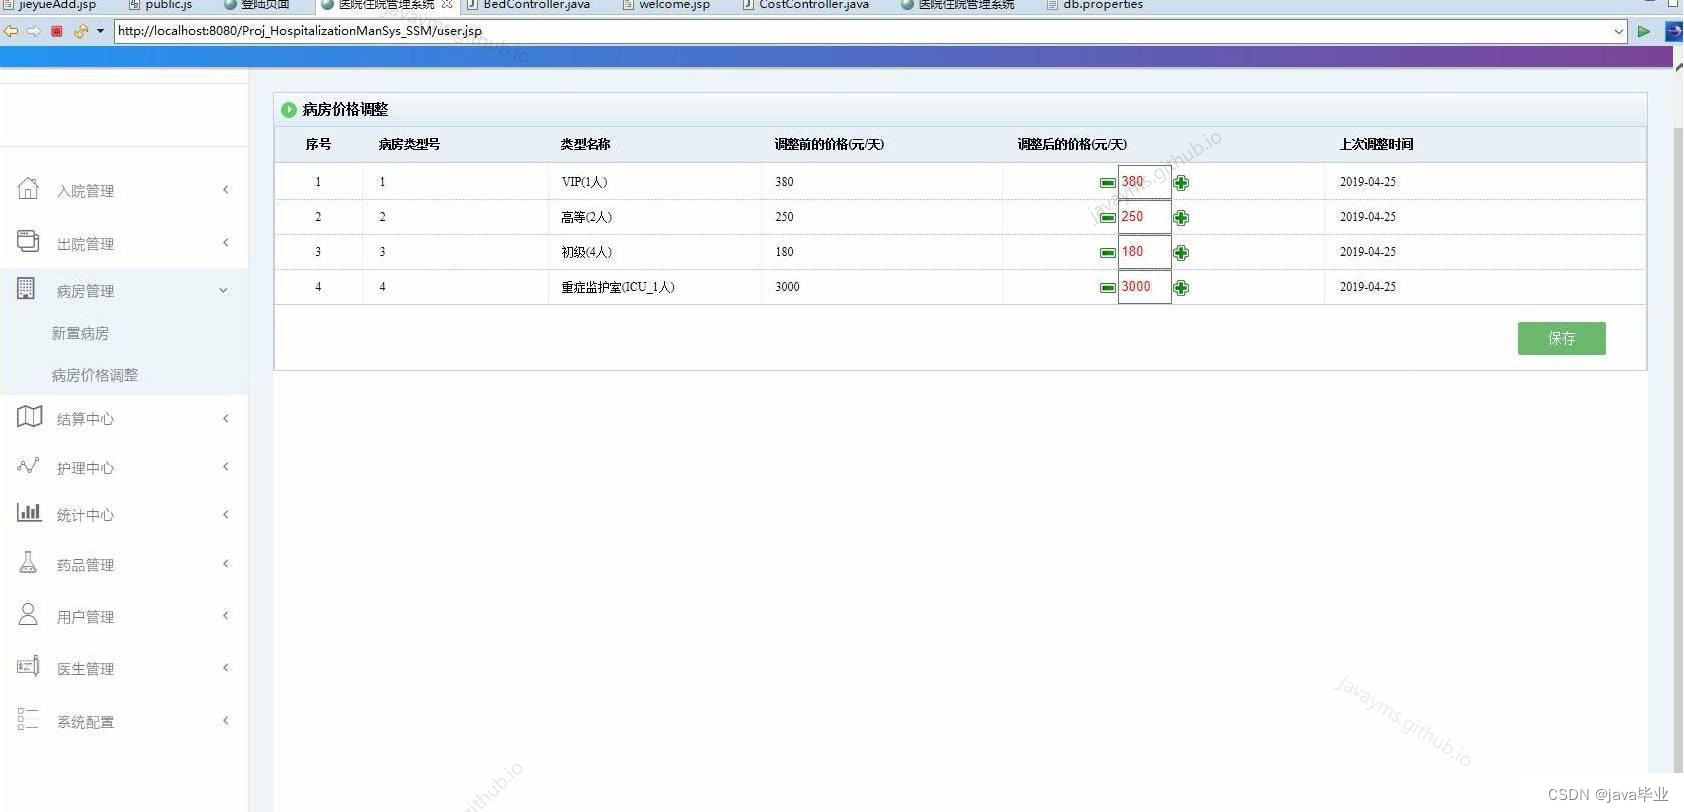Expand the 出院管理 menu chevron
1684x812 pixels.
click(225, 242)
